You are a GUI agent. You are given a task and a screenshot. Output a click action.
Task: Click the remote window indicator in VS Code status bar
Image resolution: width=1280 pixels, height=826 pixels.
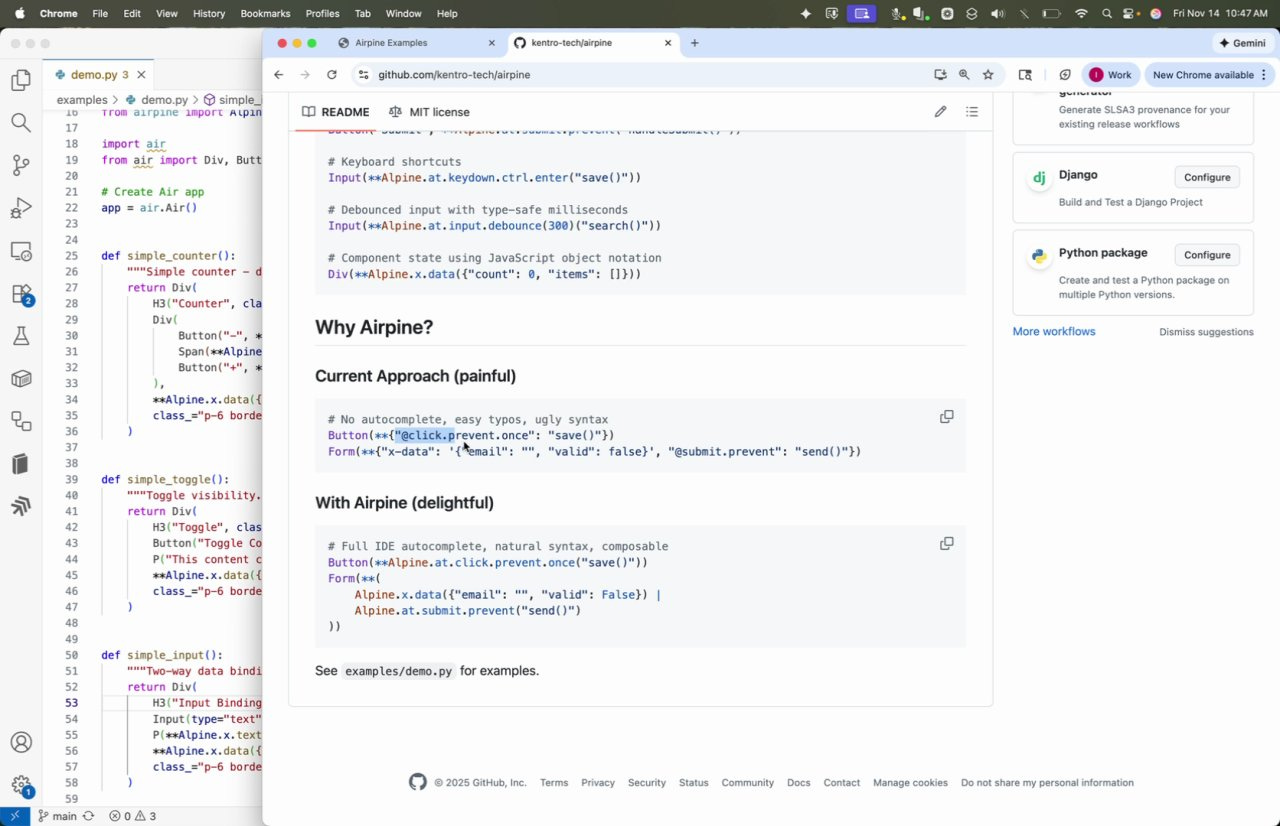point(15,816)
